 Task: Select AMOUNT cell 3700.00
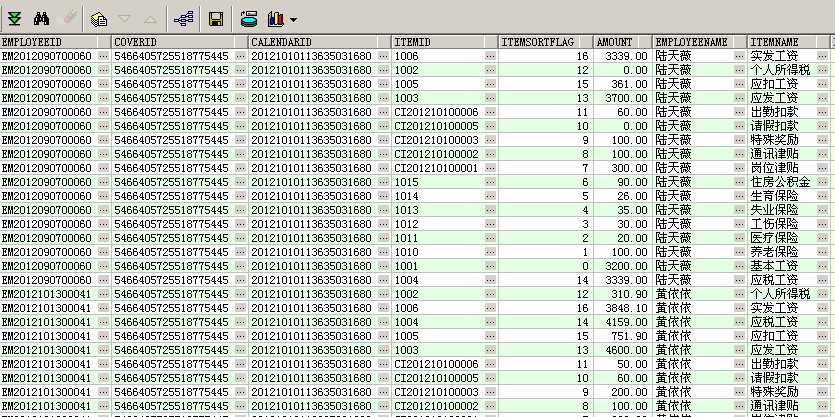623,98
